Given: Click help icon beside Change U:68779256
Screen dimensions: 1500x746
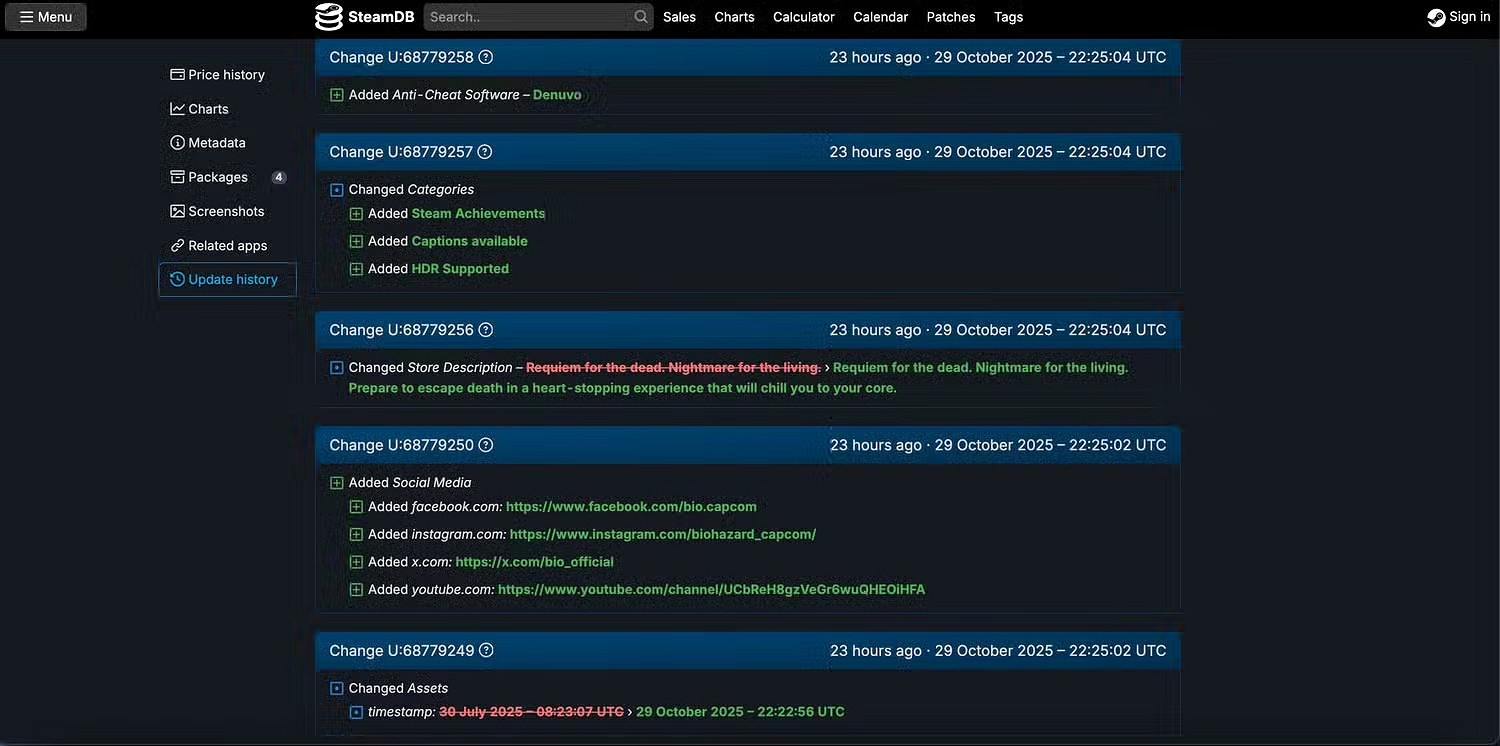Looking at the screenshot, I should [486, 330].
